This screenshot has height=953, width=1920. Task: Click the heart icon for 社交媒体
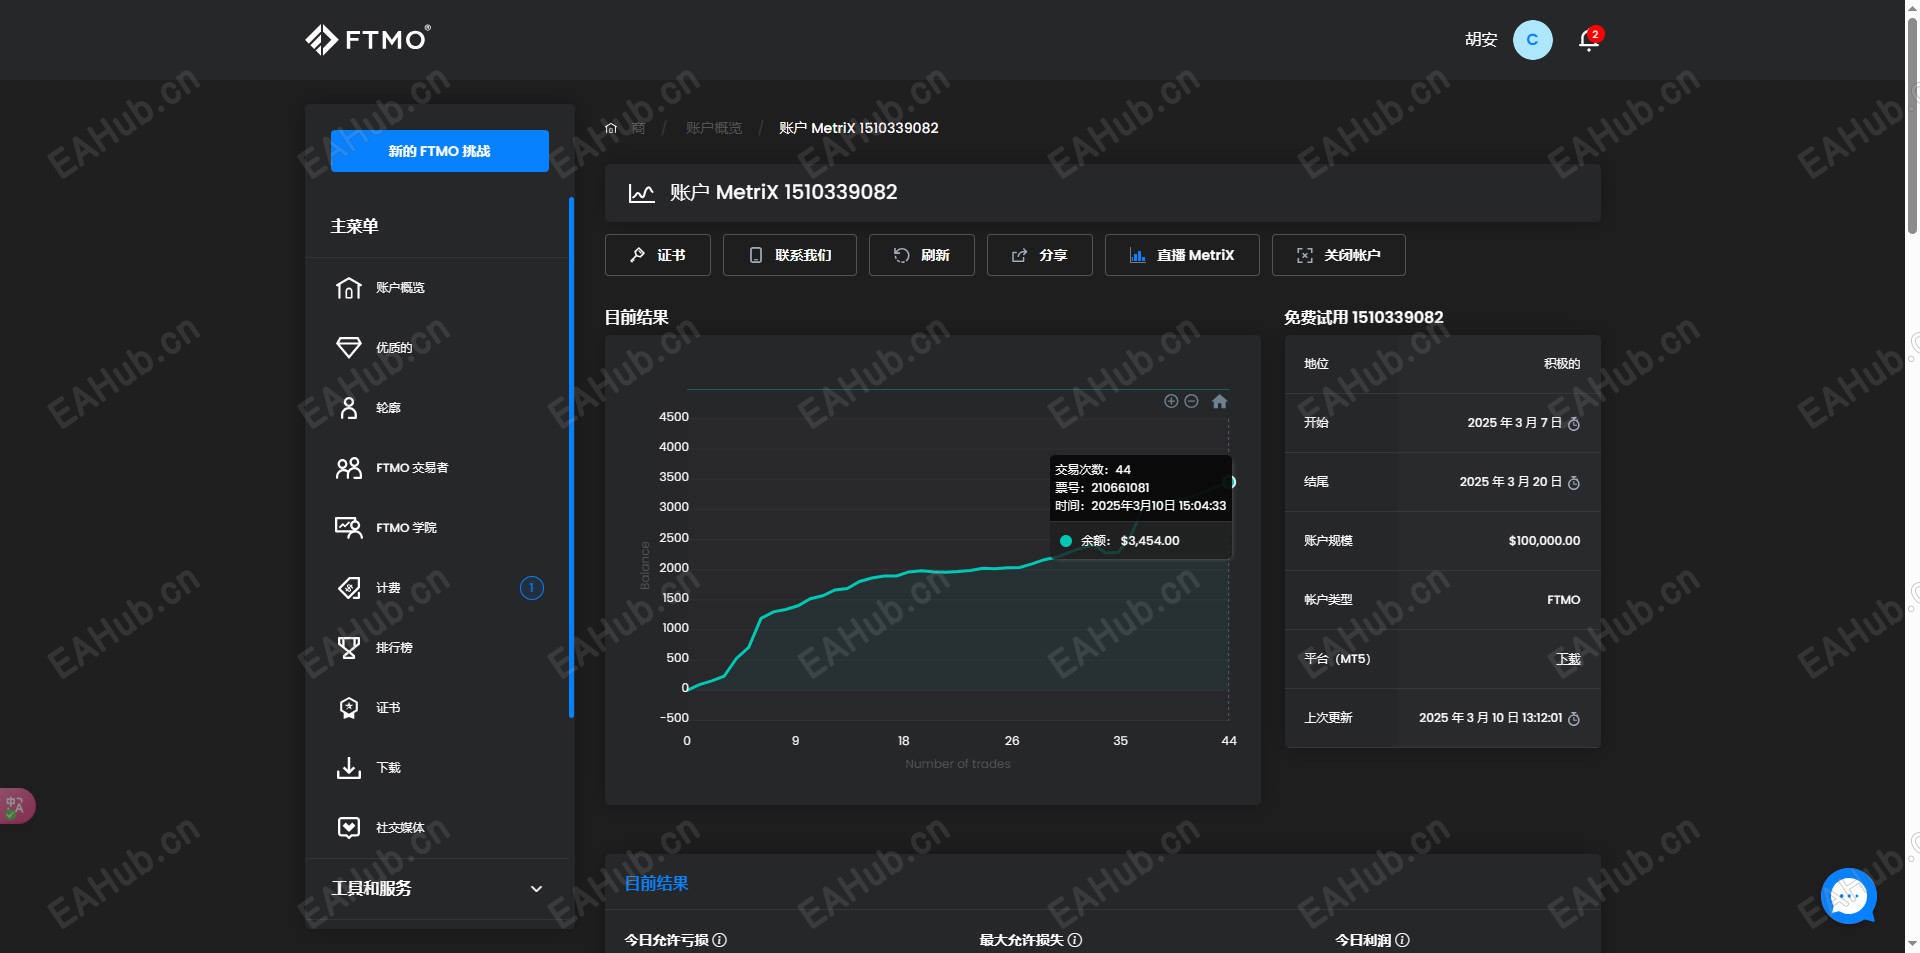tap(349, 827)
